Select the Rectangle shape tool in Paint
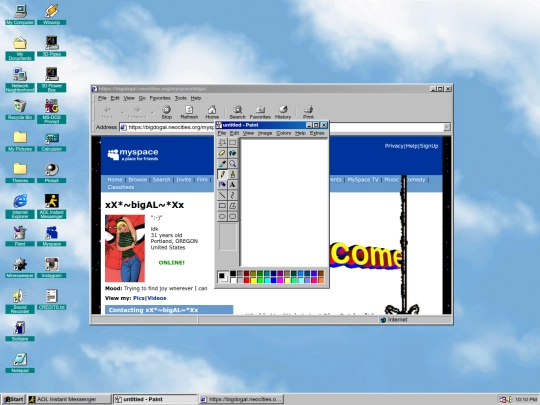This screenshot has height=405, width=540. (222, 206)
